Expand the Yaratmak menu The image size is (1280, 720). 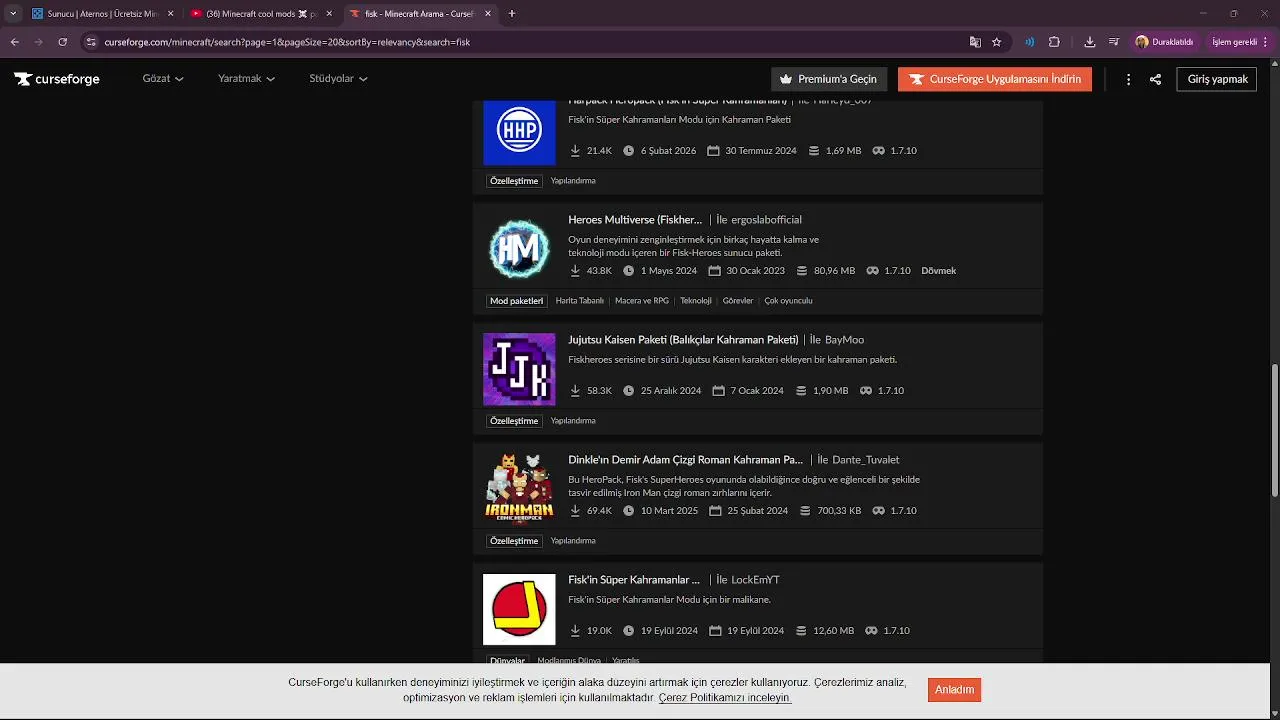[x=246, y=79]
